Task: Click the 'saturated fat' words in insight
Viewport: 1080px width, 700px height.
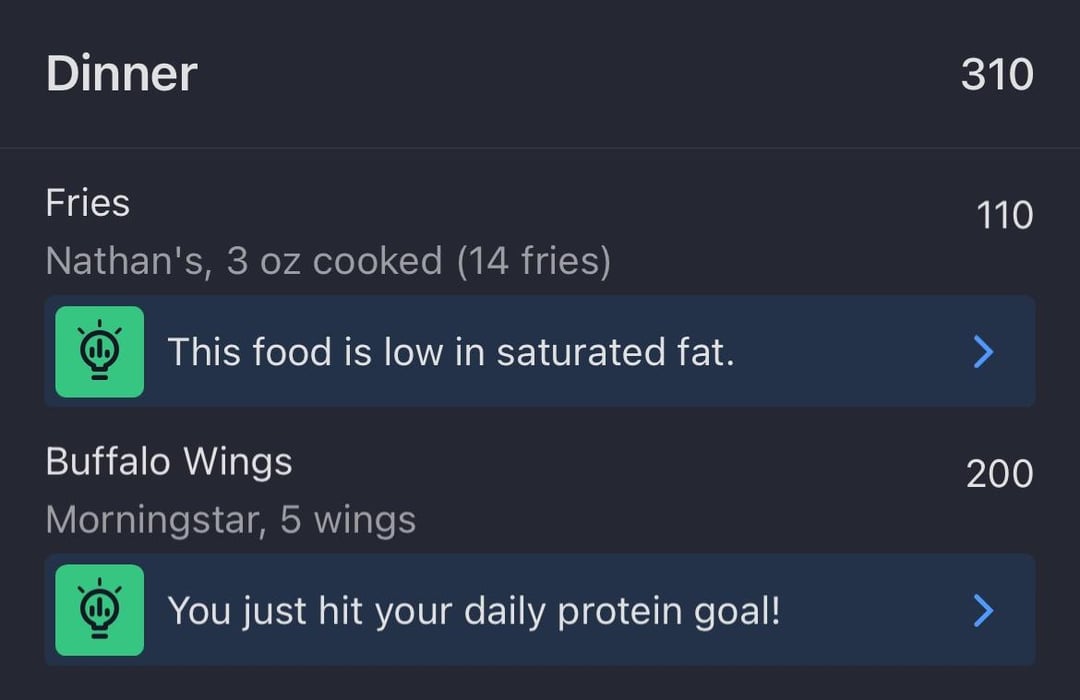Action: [x=616, y=351]
